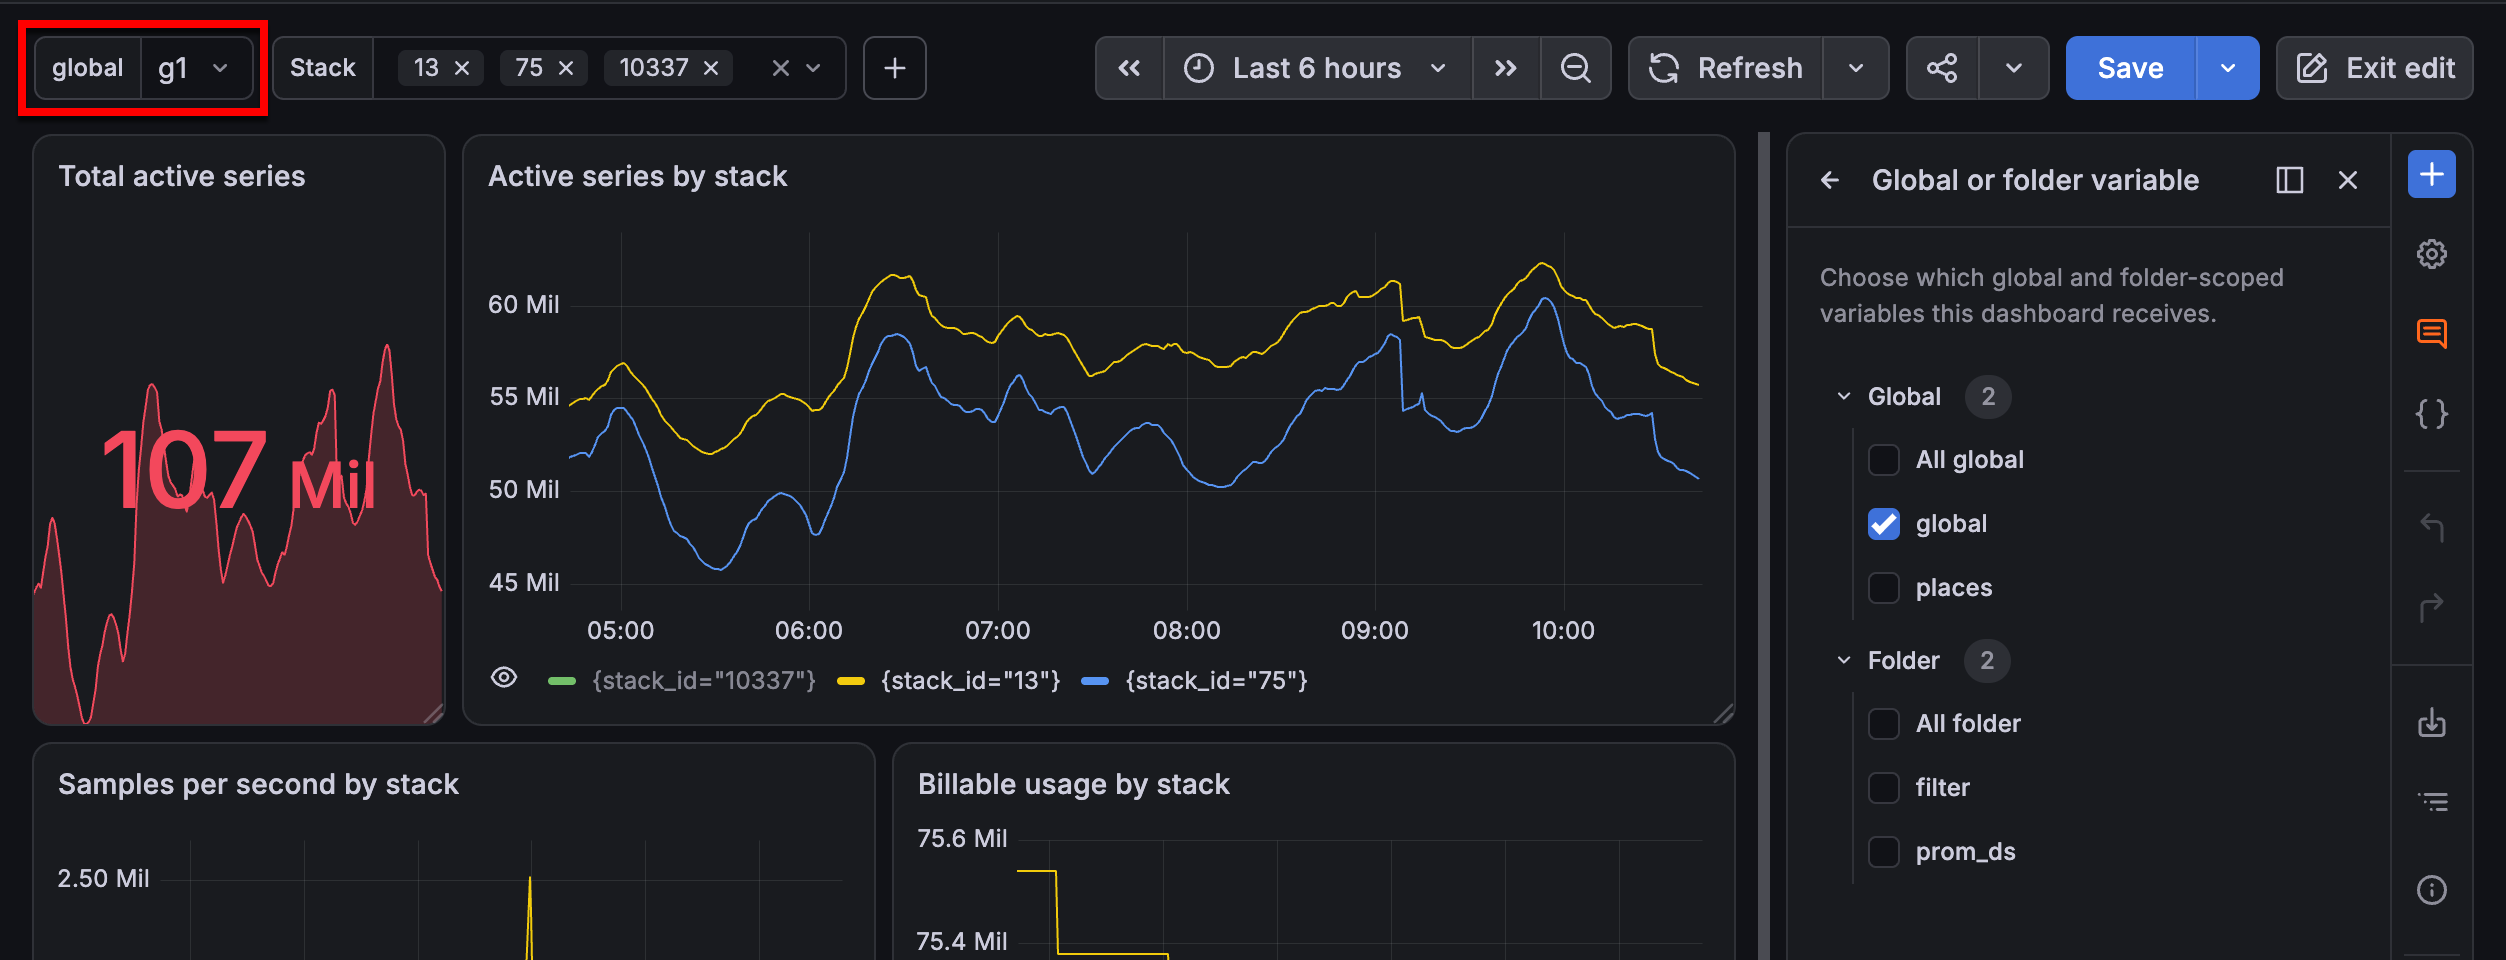This screenshot has width=2506, height=960.
Task: Remove stack value 10337 from filter
Action: [x=711, y=68]
